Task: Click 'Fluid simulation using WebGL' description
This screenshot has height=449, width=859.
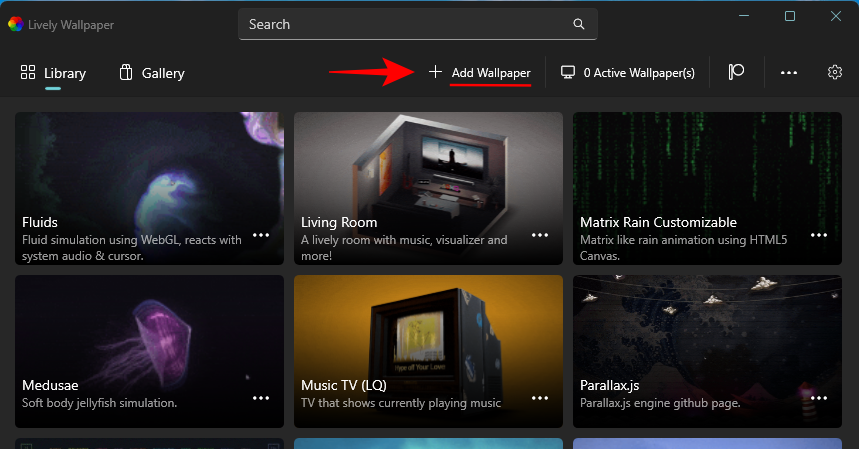Action: click(131, 247)
